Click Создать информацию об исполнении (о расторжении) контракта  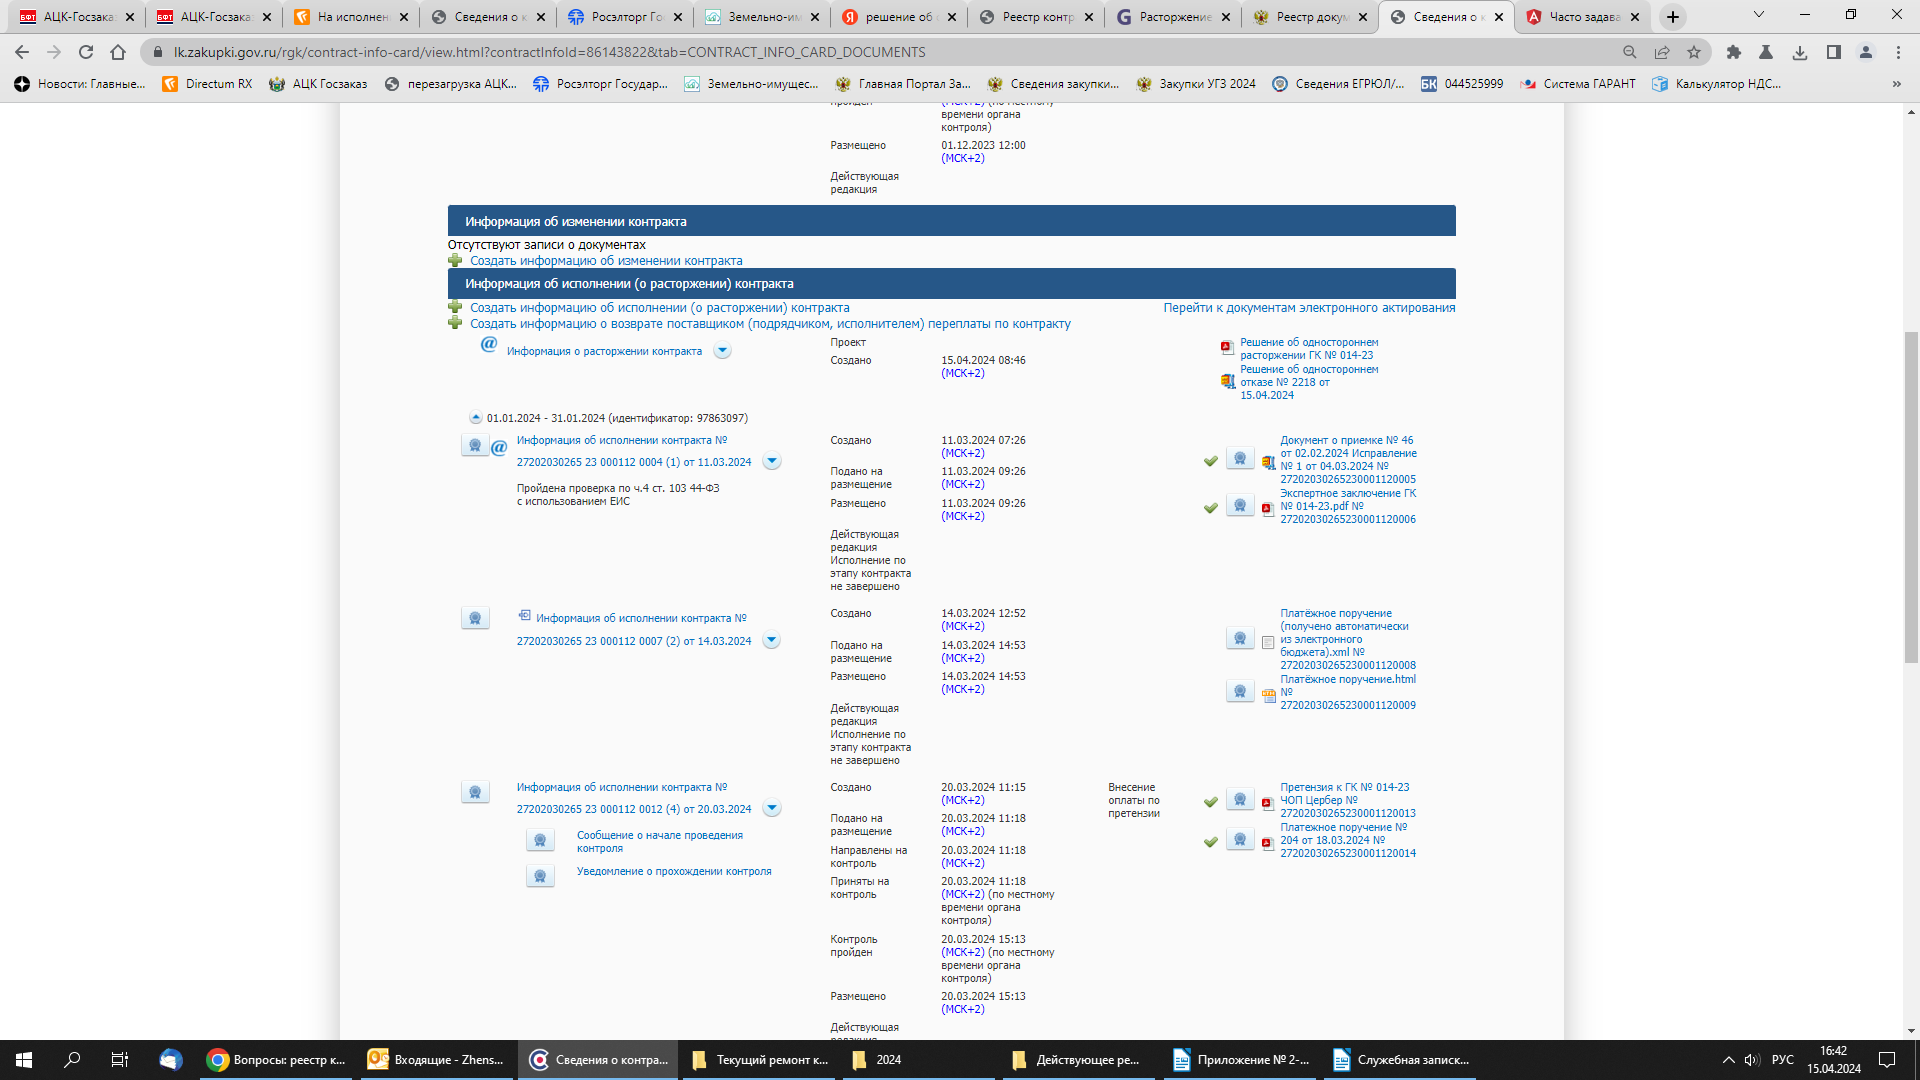[x=659, y=308]
